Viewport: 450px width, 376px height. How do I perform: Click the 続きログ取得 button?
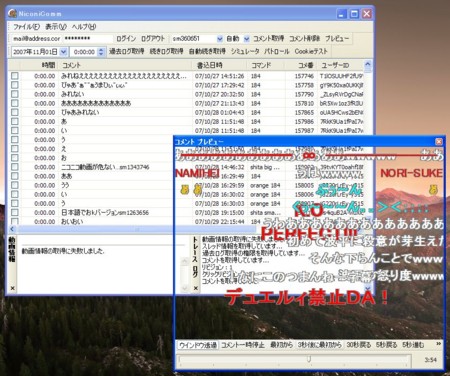click(x=167, y=51)
